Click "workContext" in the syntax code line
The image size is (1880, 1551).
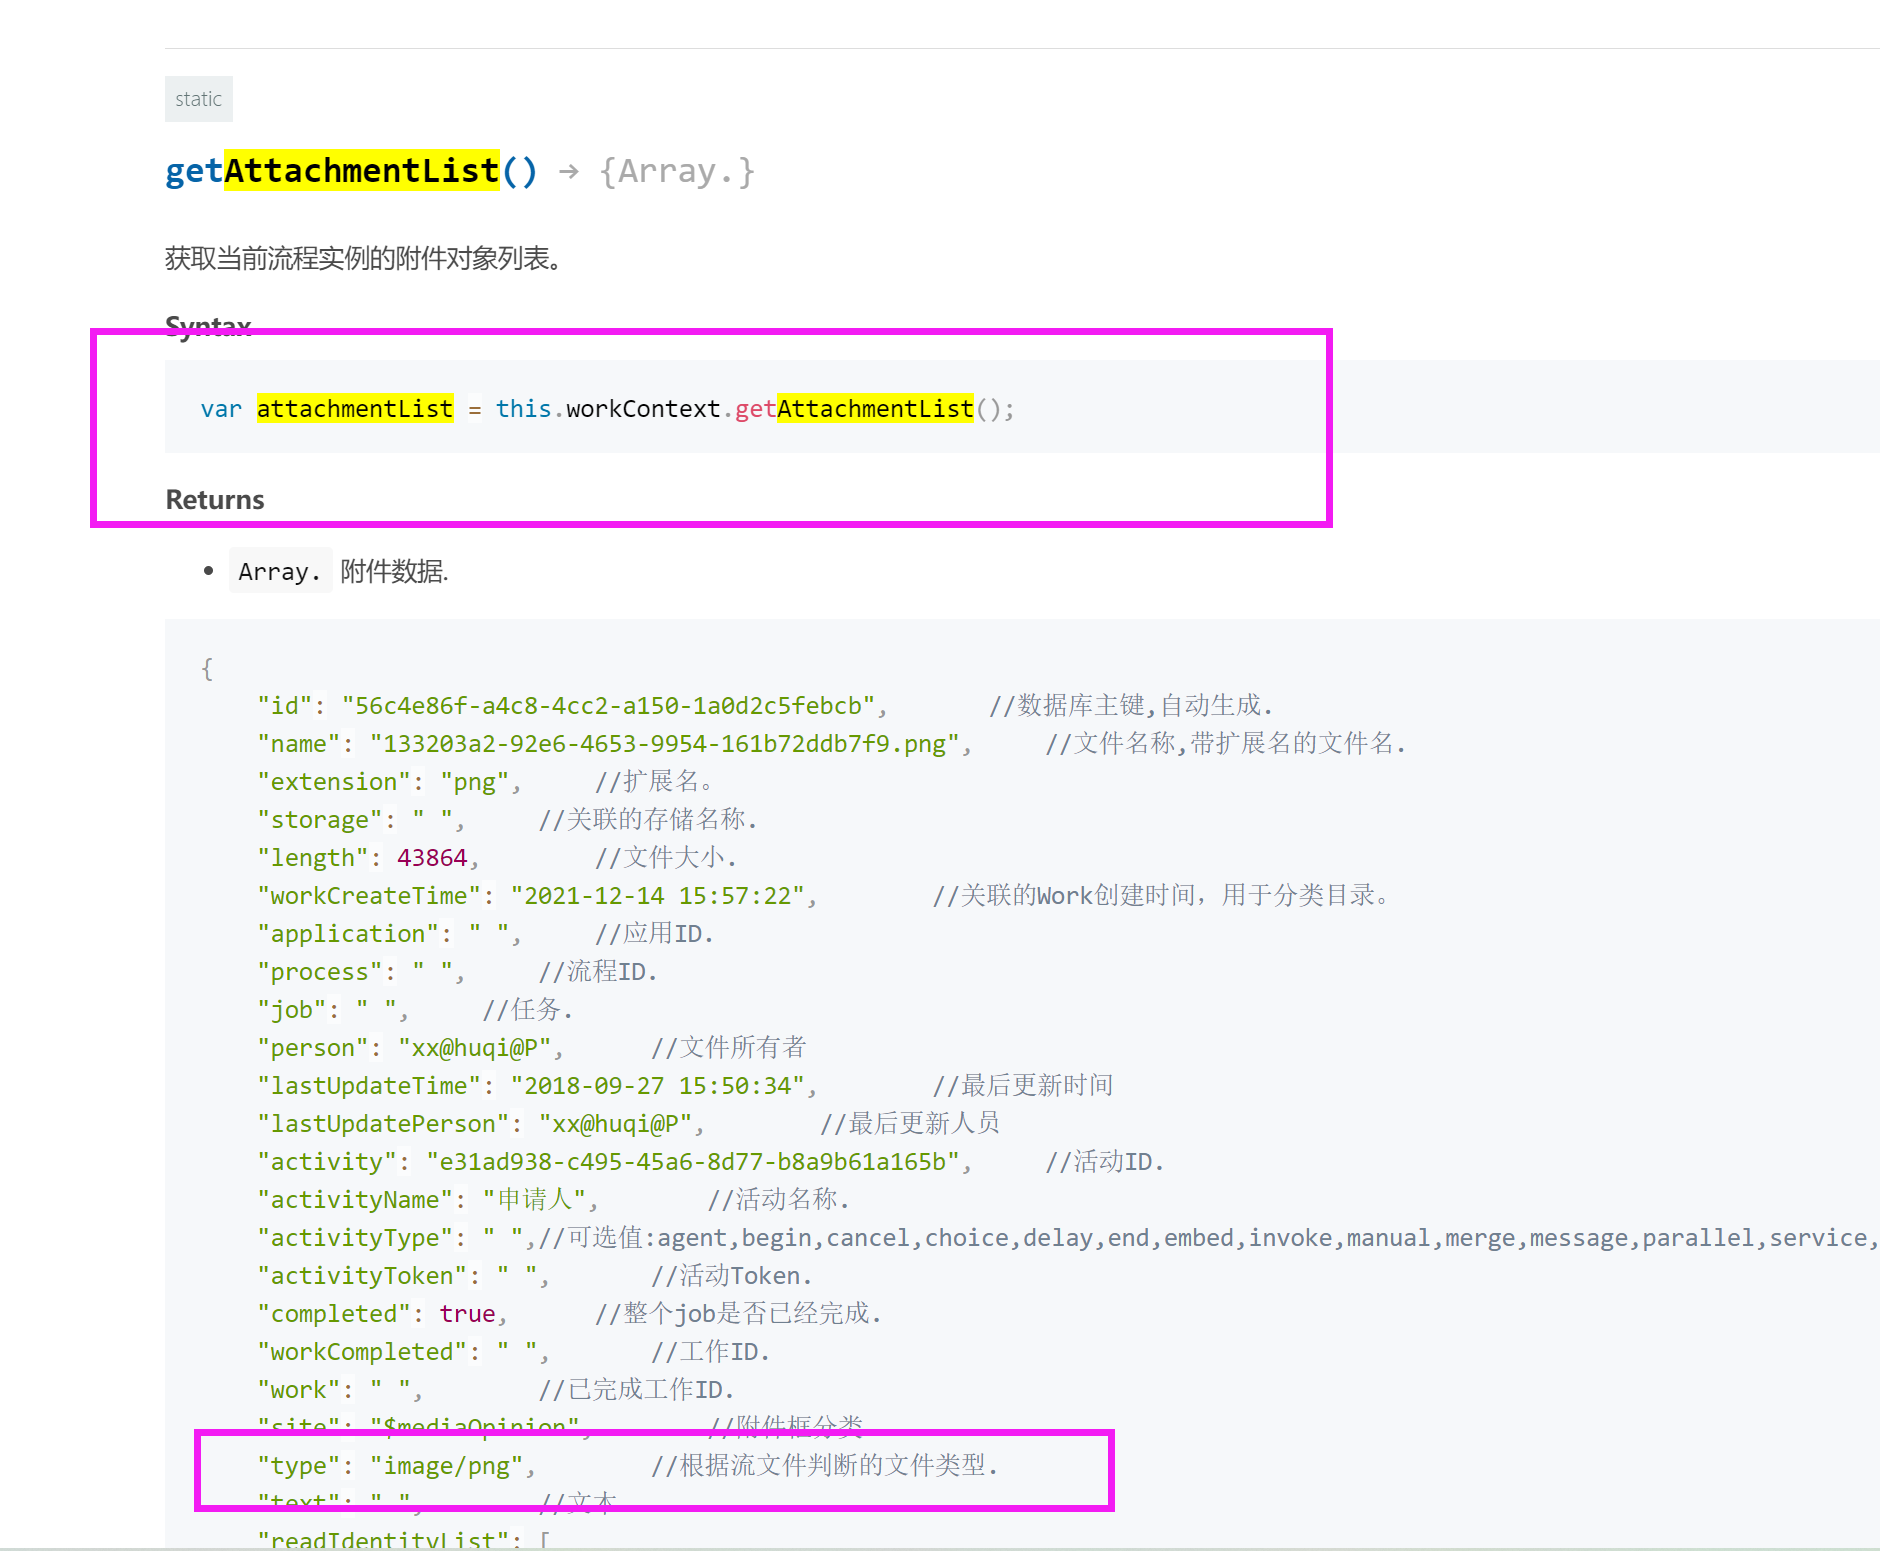coord(643,409)
